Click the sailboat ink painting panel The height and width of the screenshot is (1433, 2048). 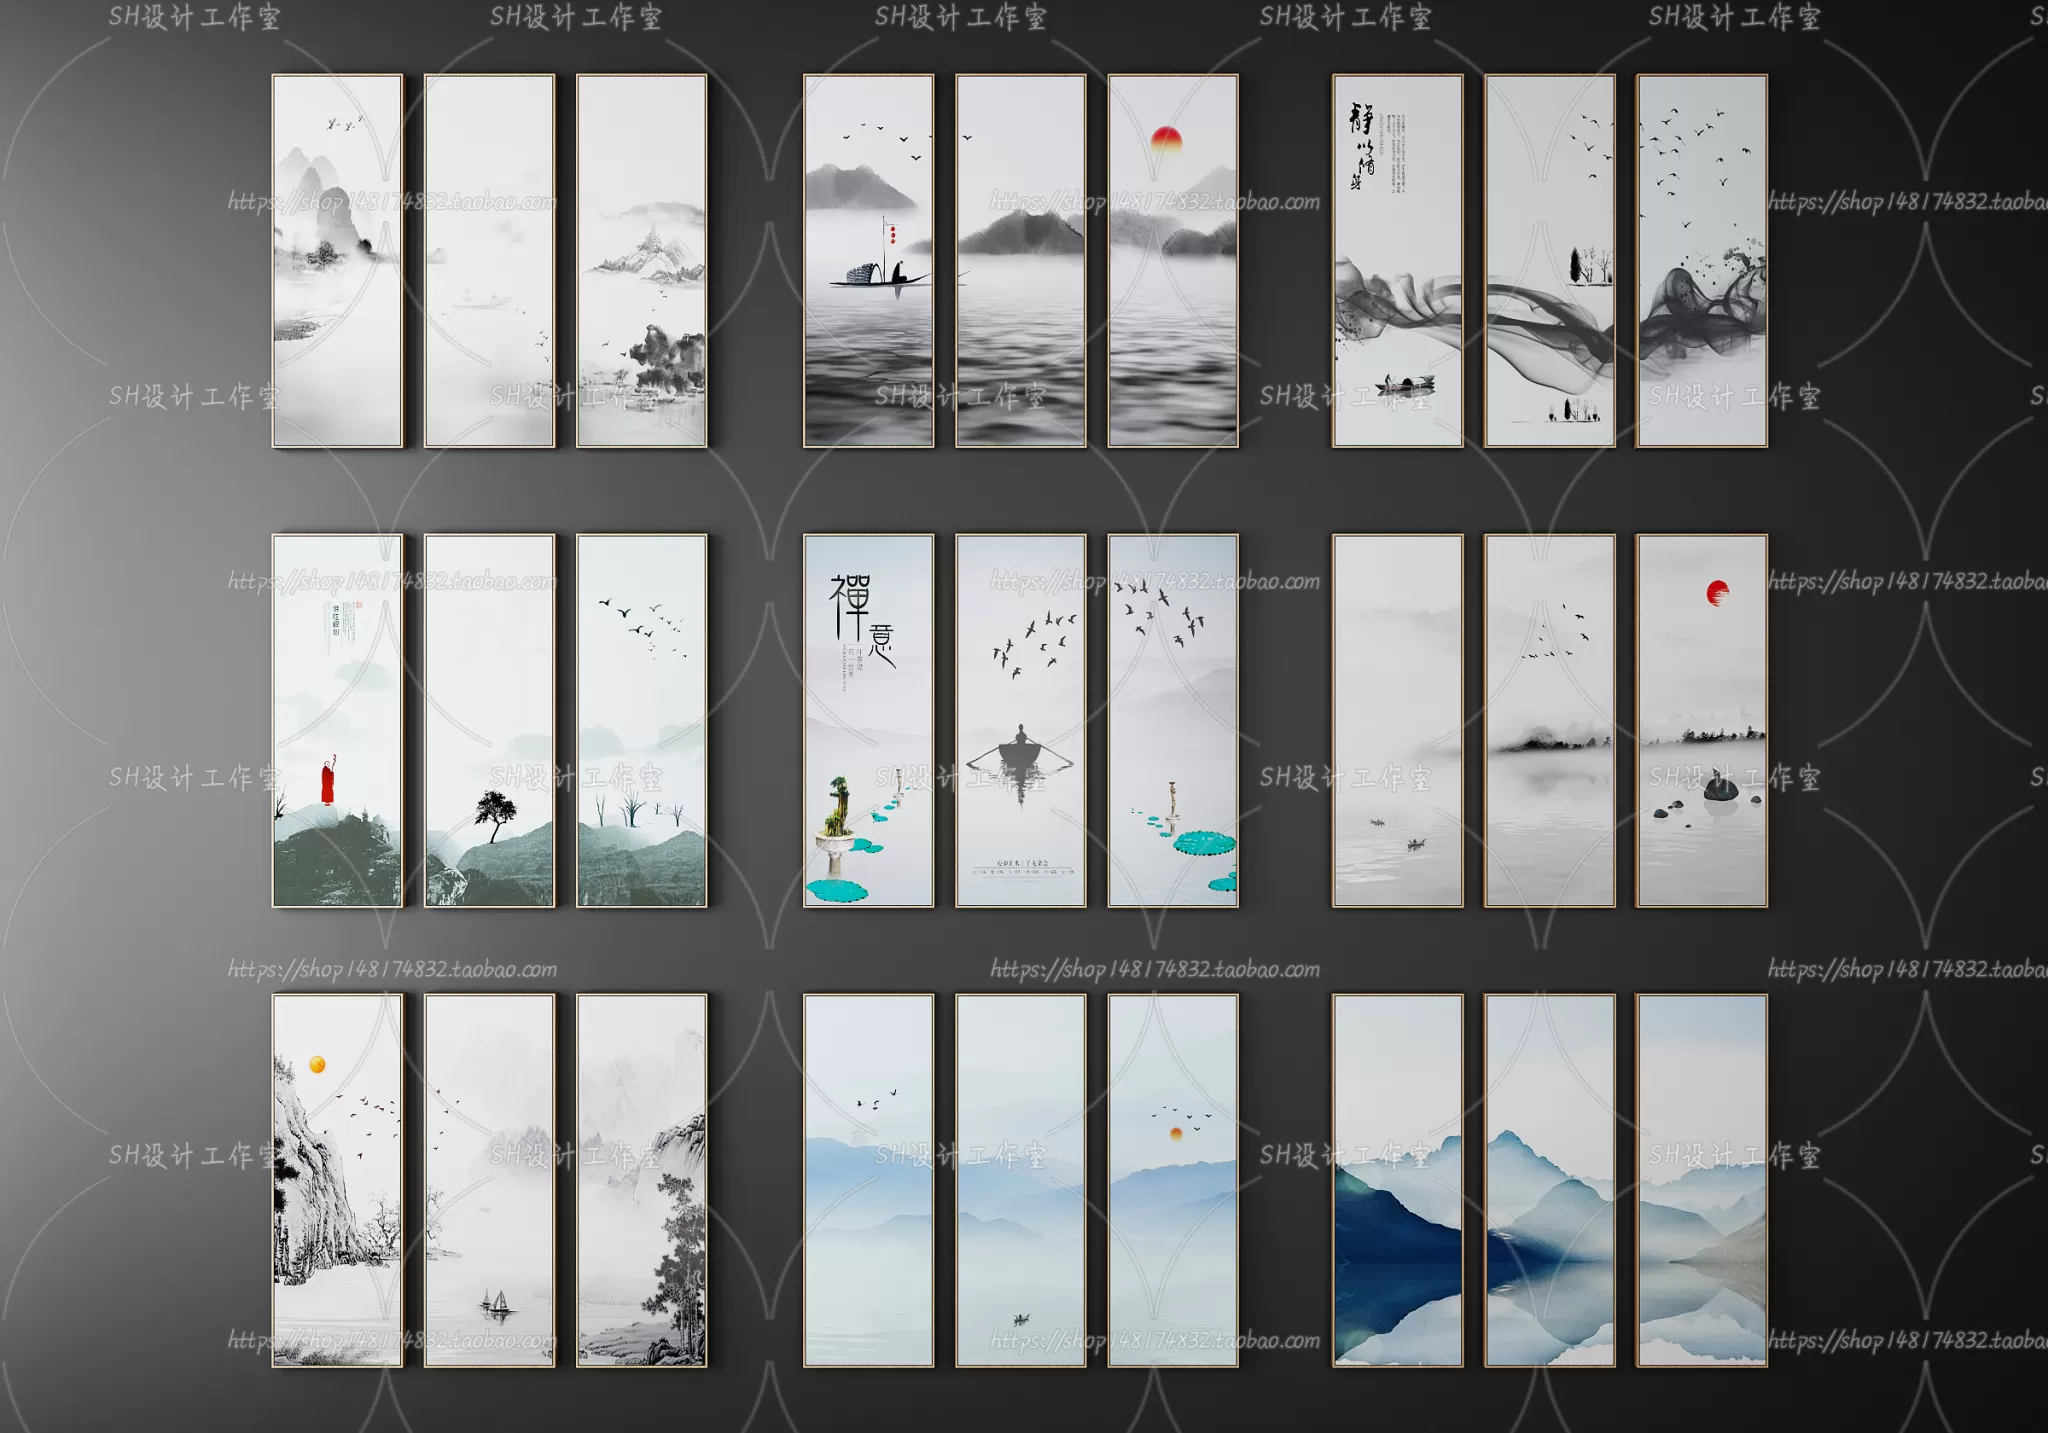[x=489, y=1180]
